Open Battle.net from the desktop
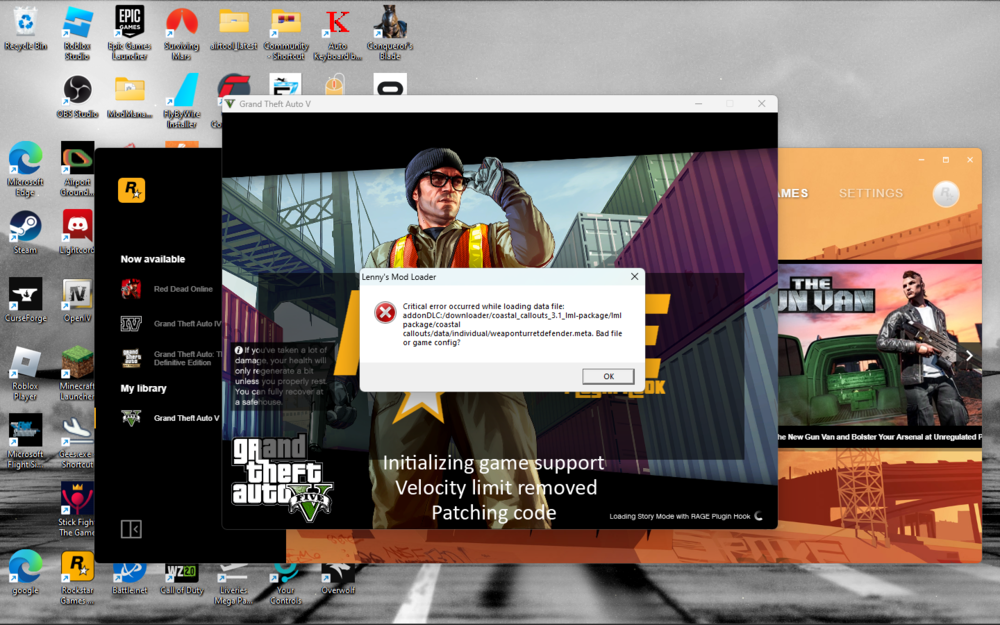 129,572
